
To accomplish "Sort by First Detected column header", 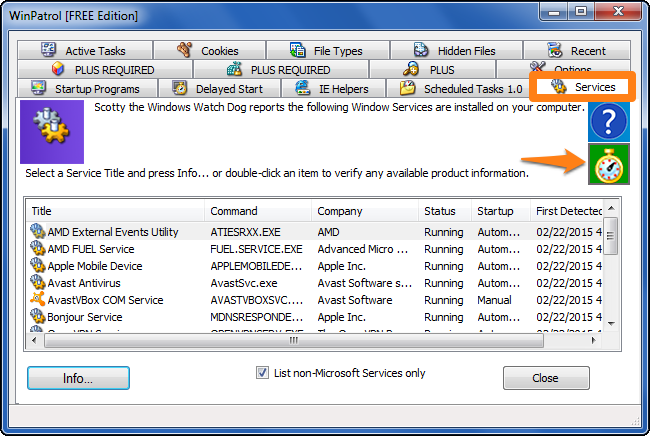I will coord(567,211).
